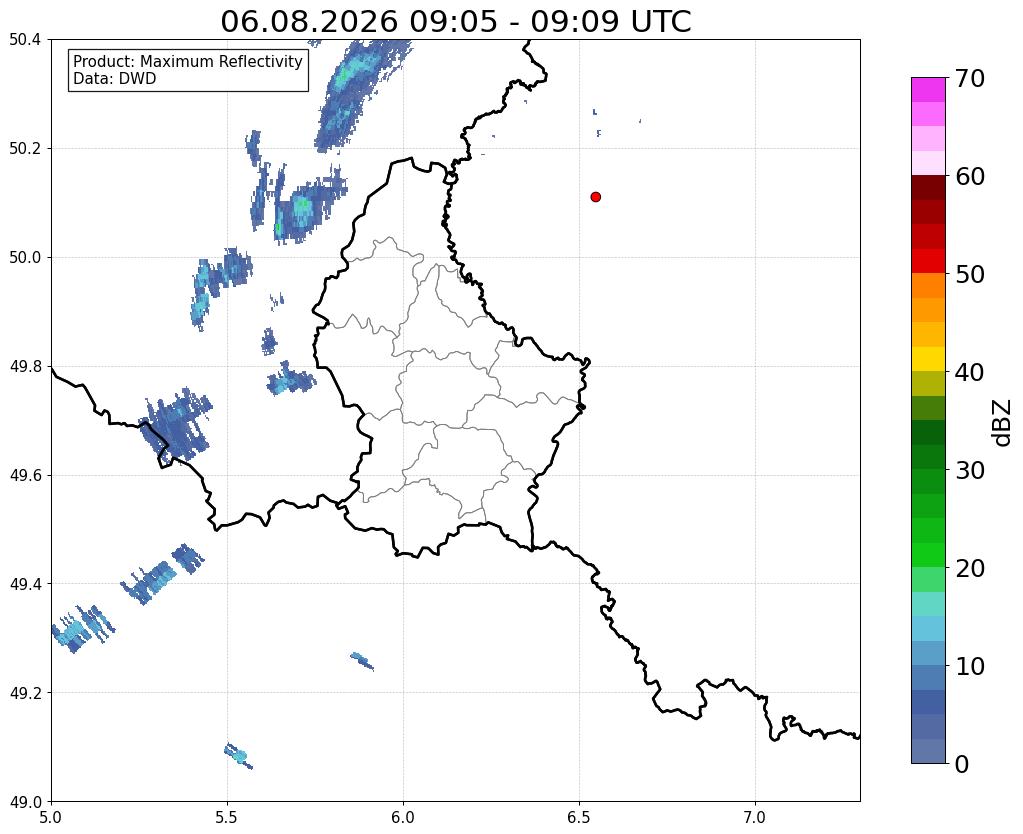Select the plot title with date and UTC time
Viewport: 1023px width, 834px height.
[x=455, y=21]
